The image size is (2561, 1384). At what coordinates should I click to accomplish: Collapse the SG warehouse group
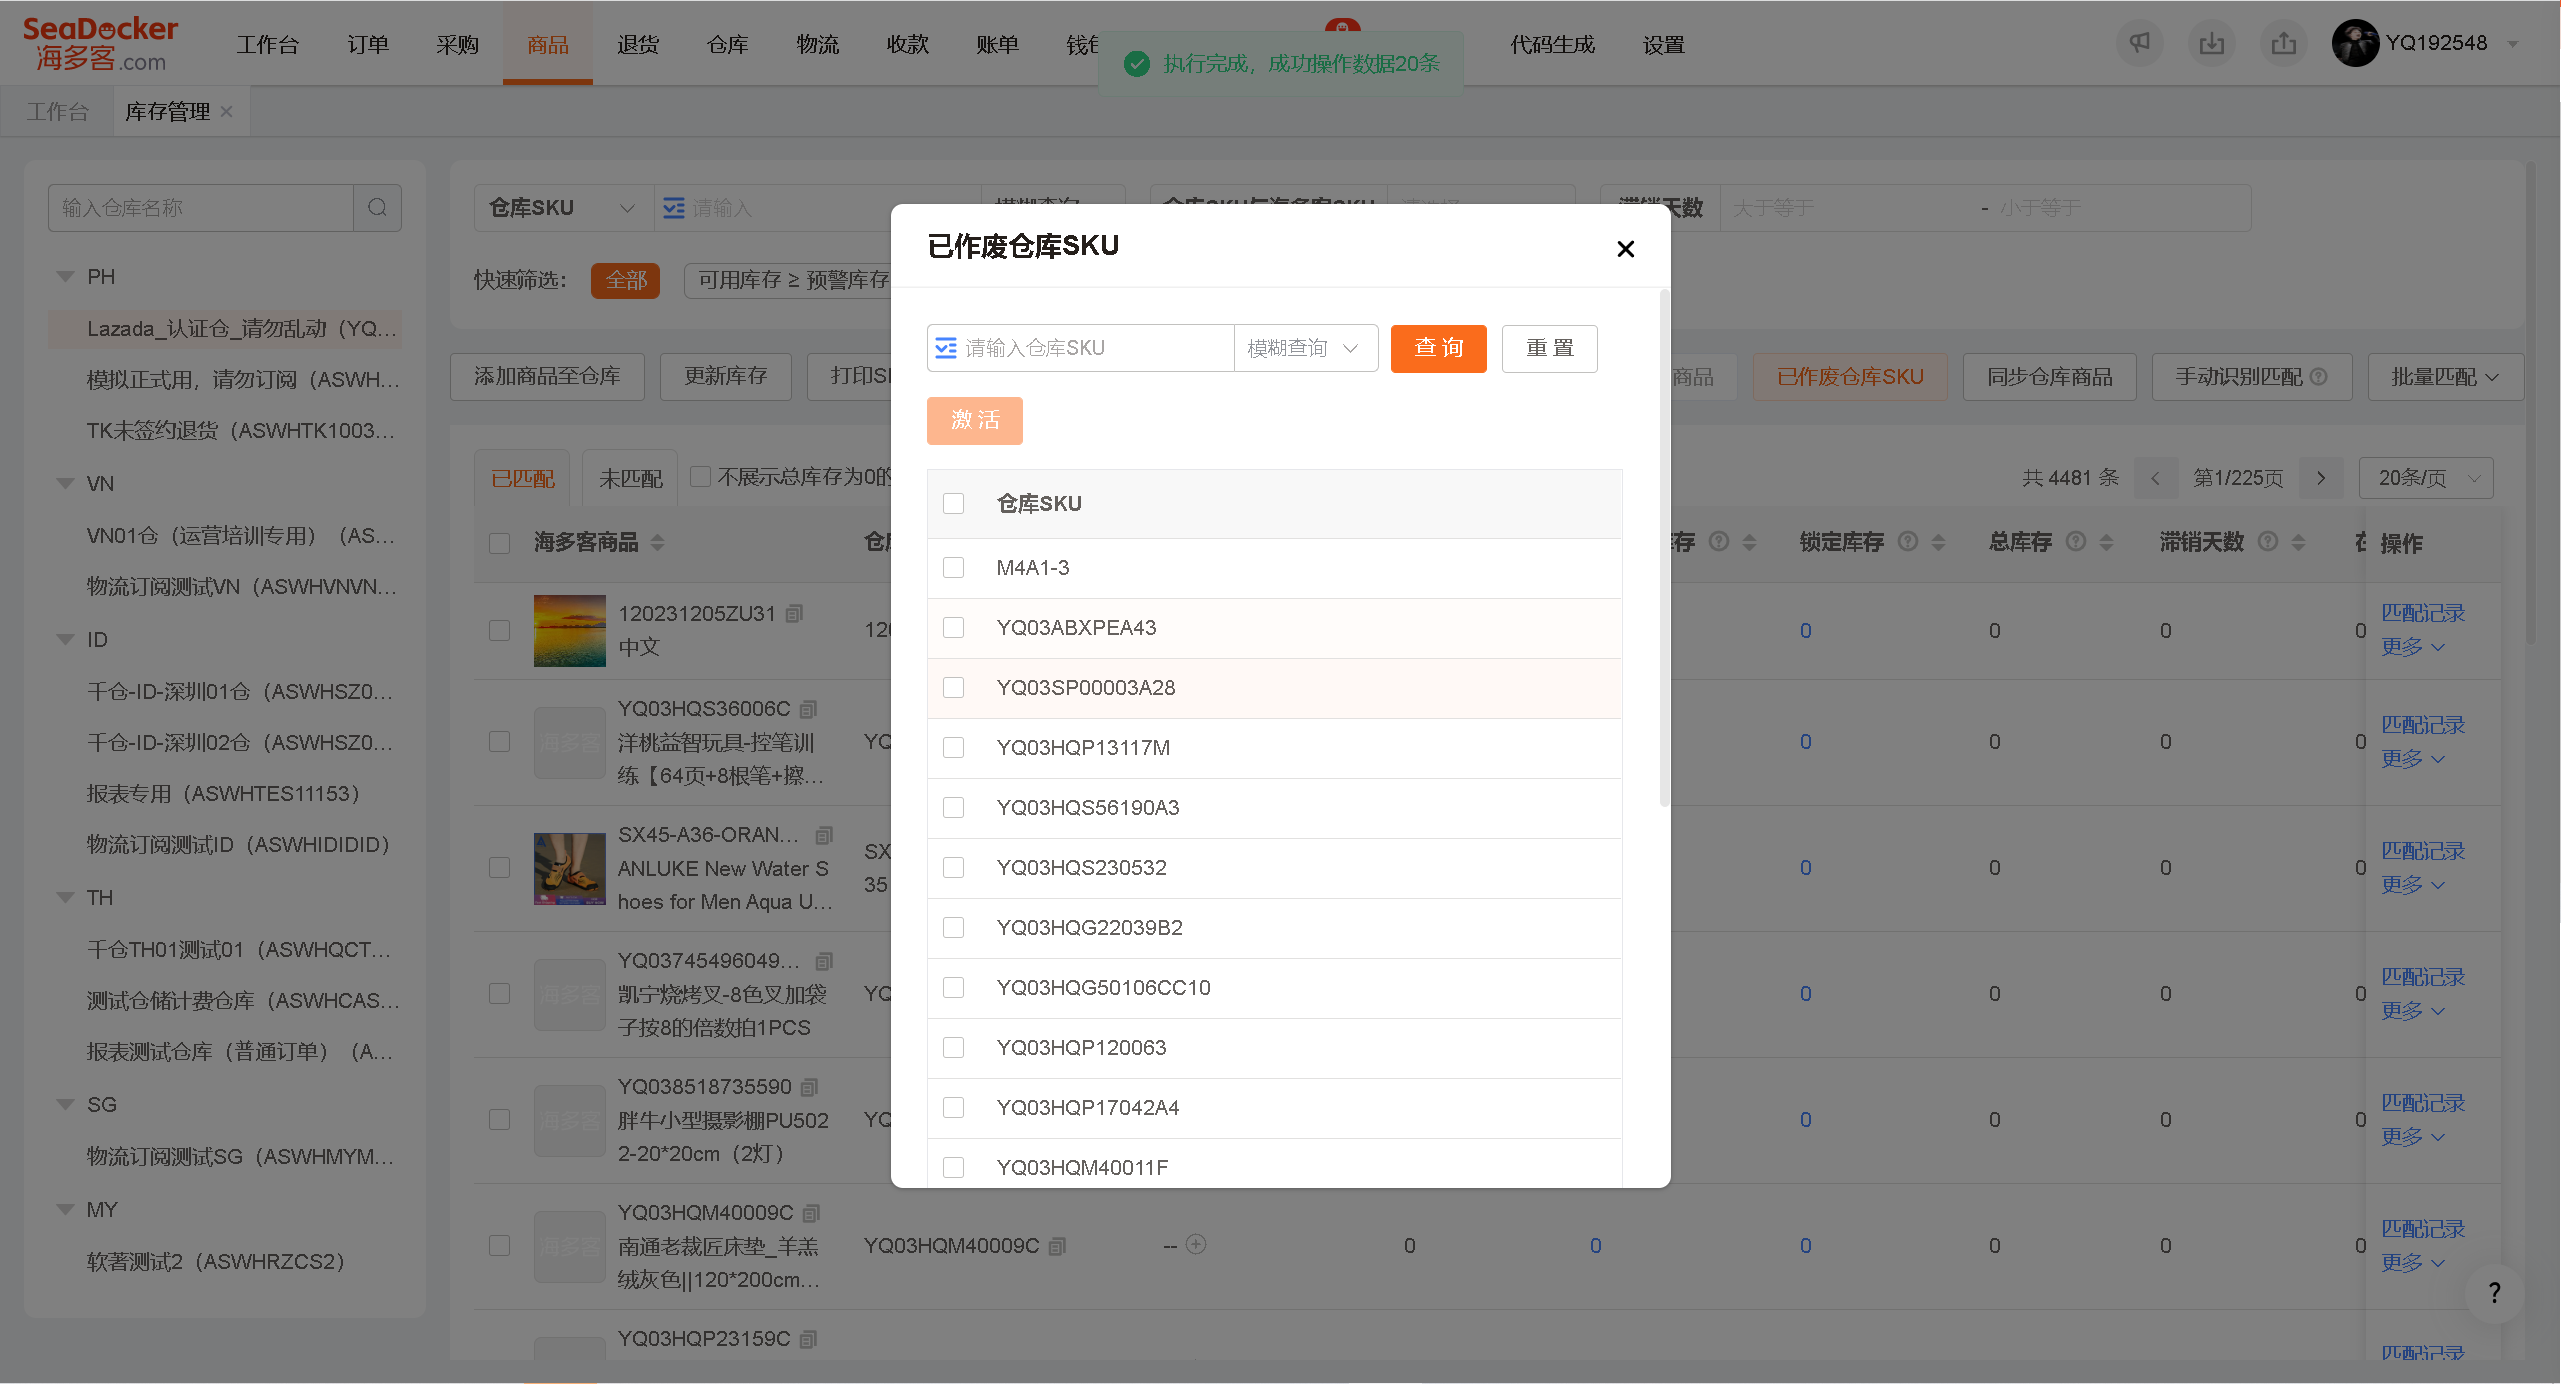point(66,1105)
